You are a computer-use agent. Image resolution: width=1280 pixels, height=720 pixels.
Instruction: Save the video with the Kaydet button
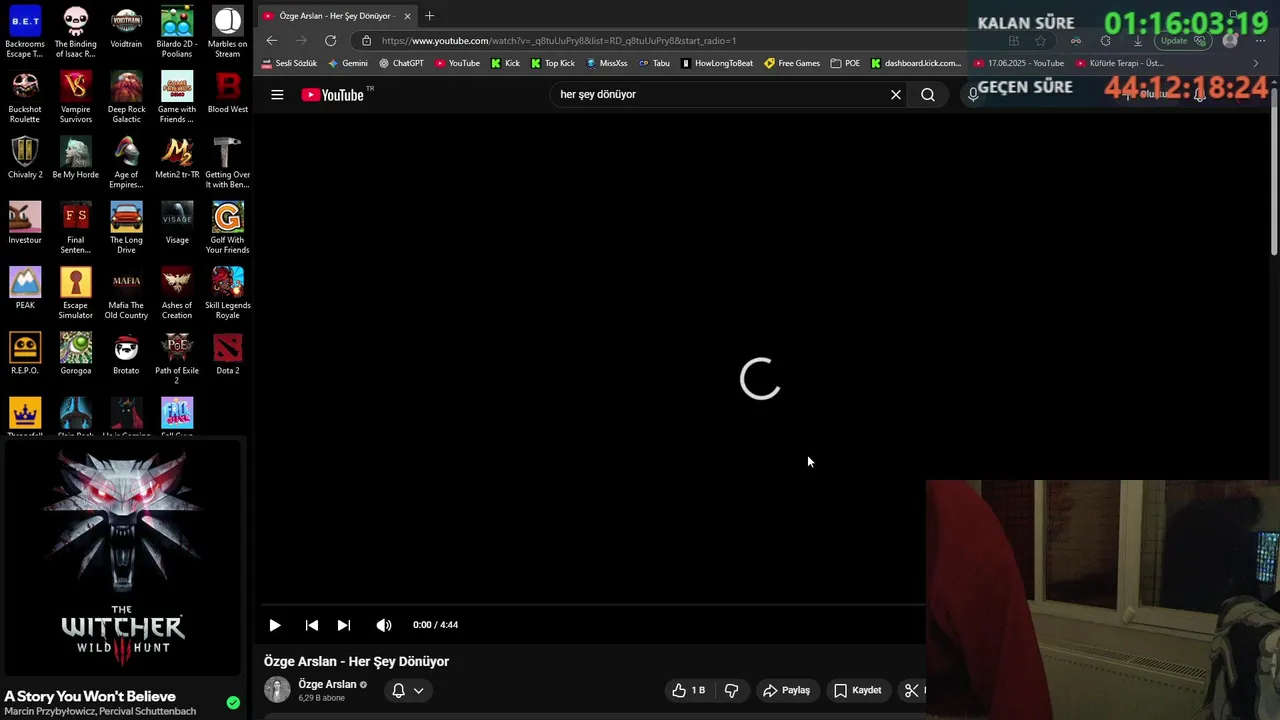click(x=857, y=690)
